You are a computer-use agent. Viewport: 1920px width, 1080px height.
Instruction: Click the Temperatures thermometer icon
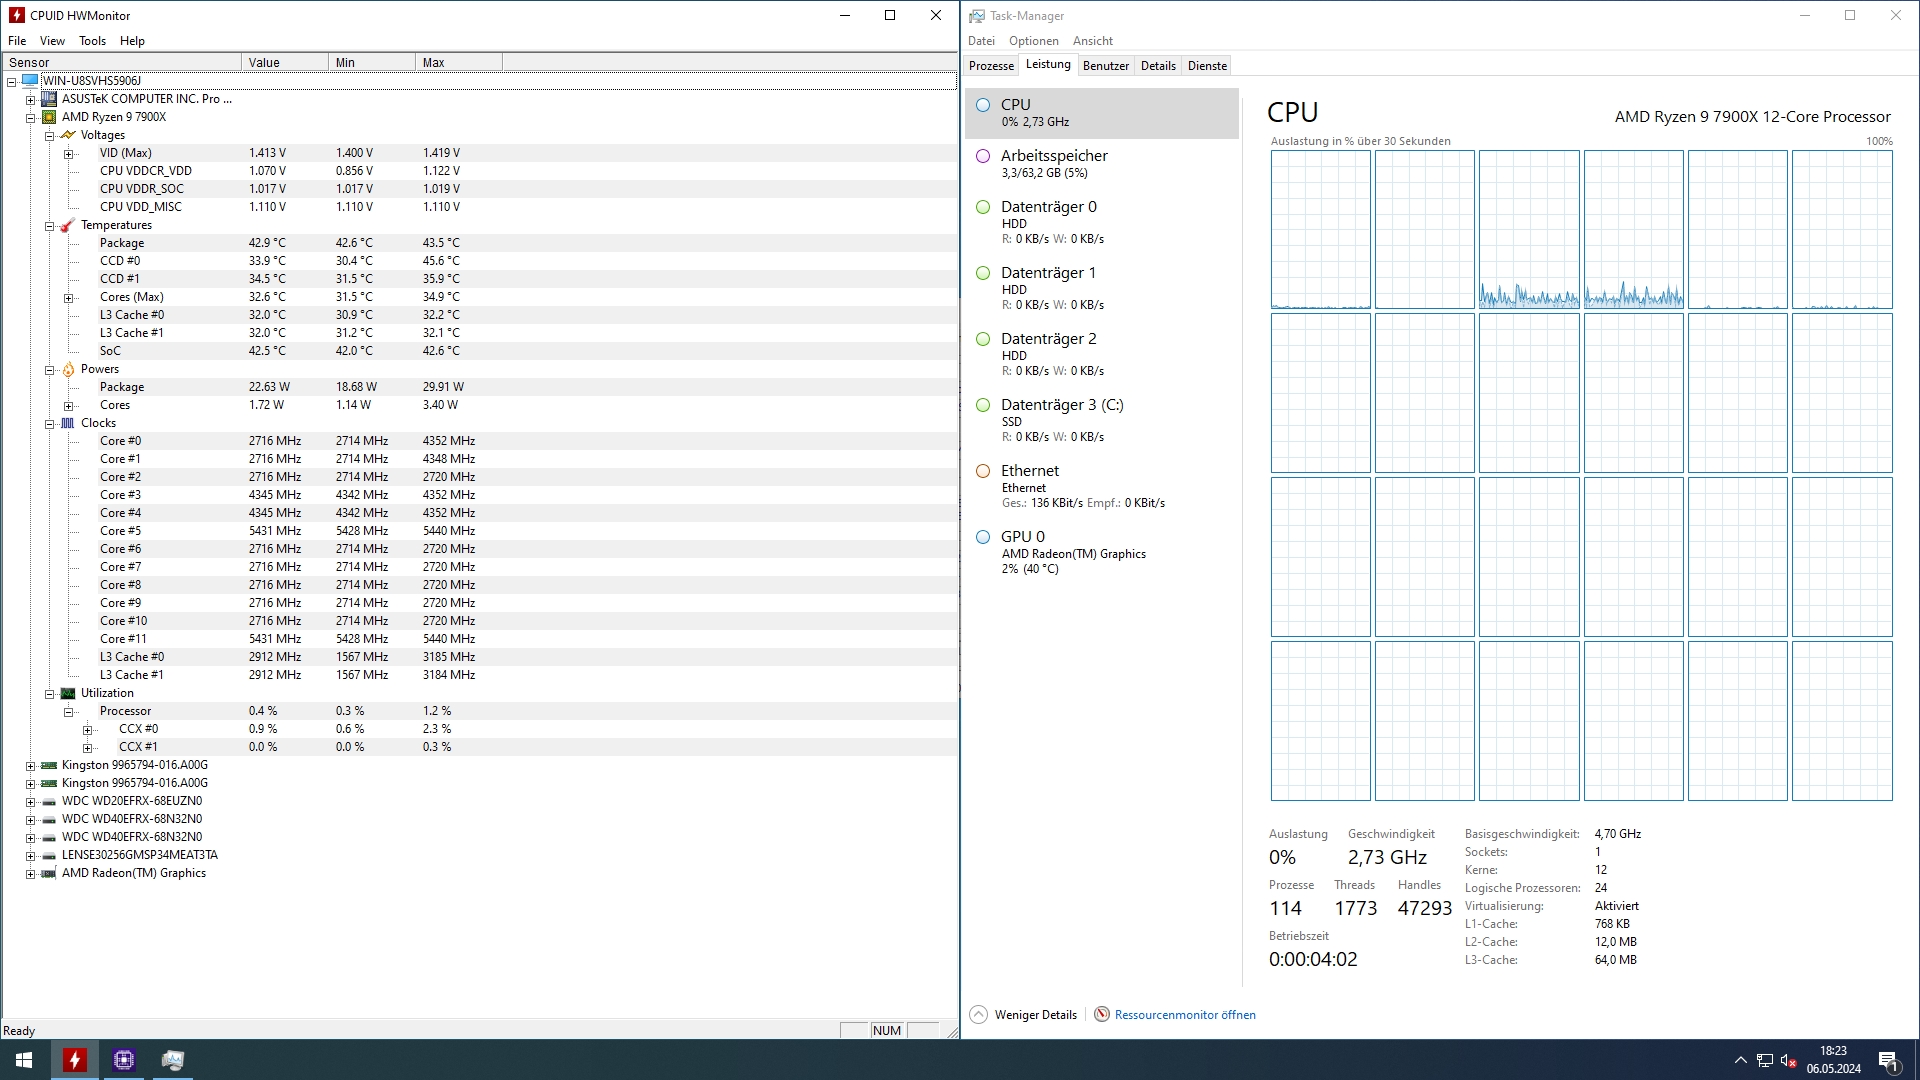coord(67,226)
